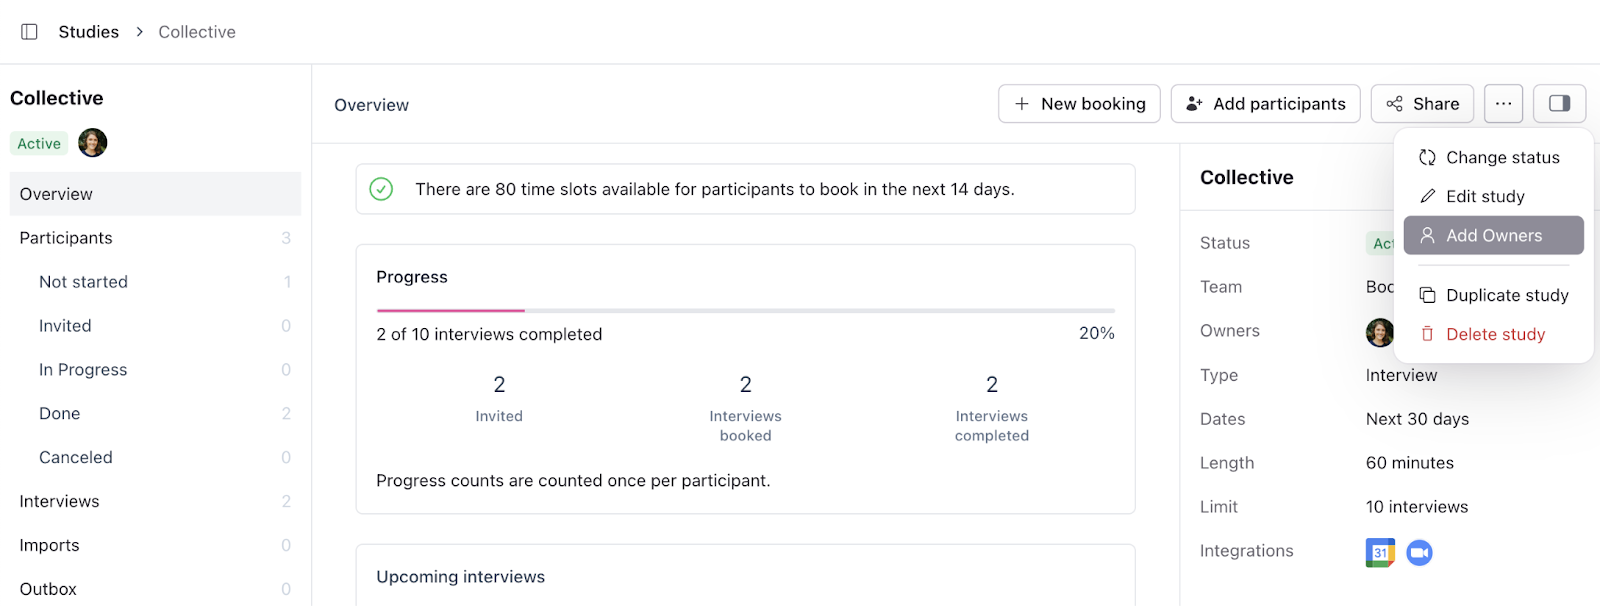Expand the Participants section in sidebar
This screenshot has width=1600, height=606.
(x=66, y=238)
